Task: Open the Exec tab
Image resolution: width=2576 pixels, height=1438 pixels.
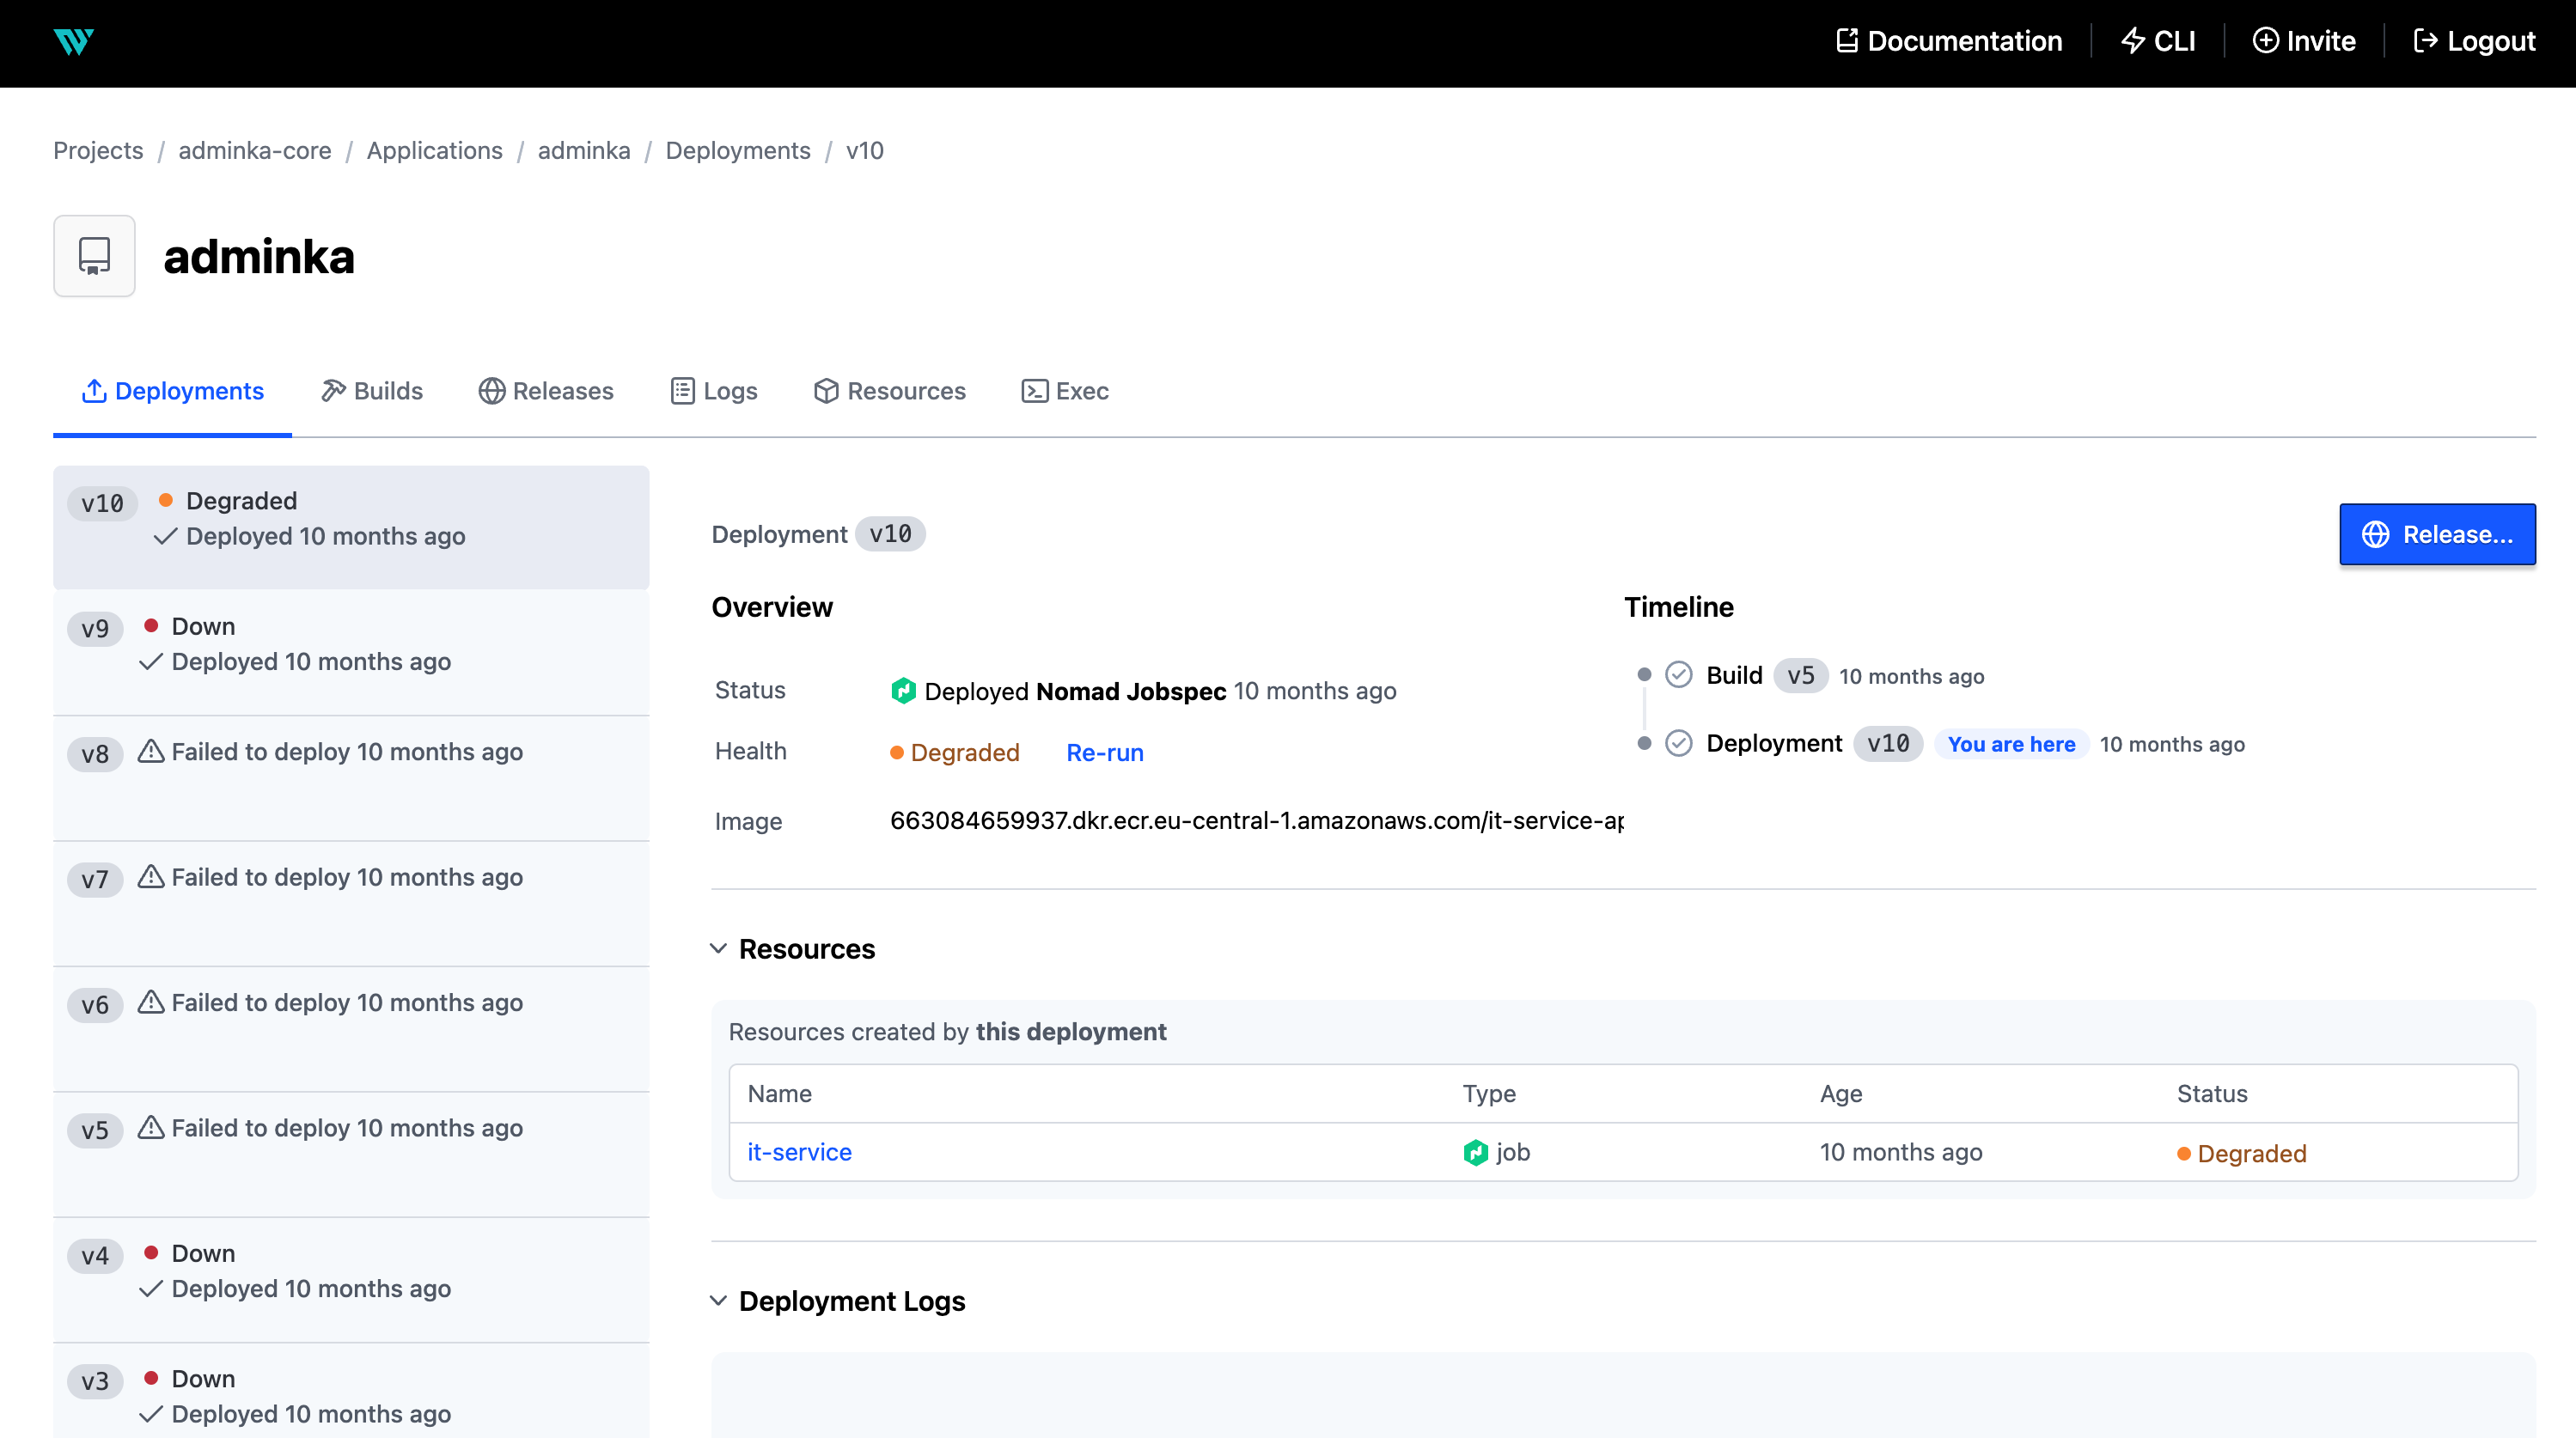Action: (x=1065, y=391)
